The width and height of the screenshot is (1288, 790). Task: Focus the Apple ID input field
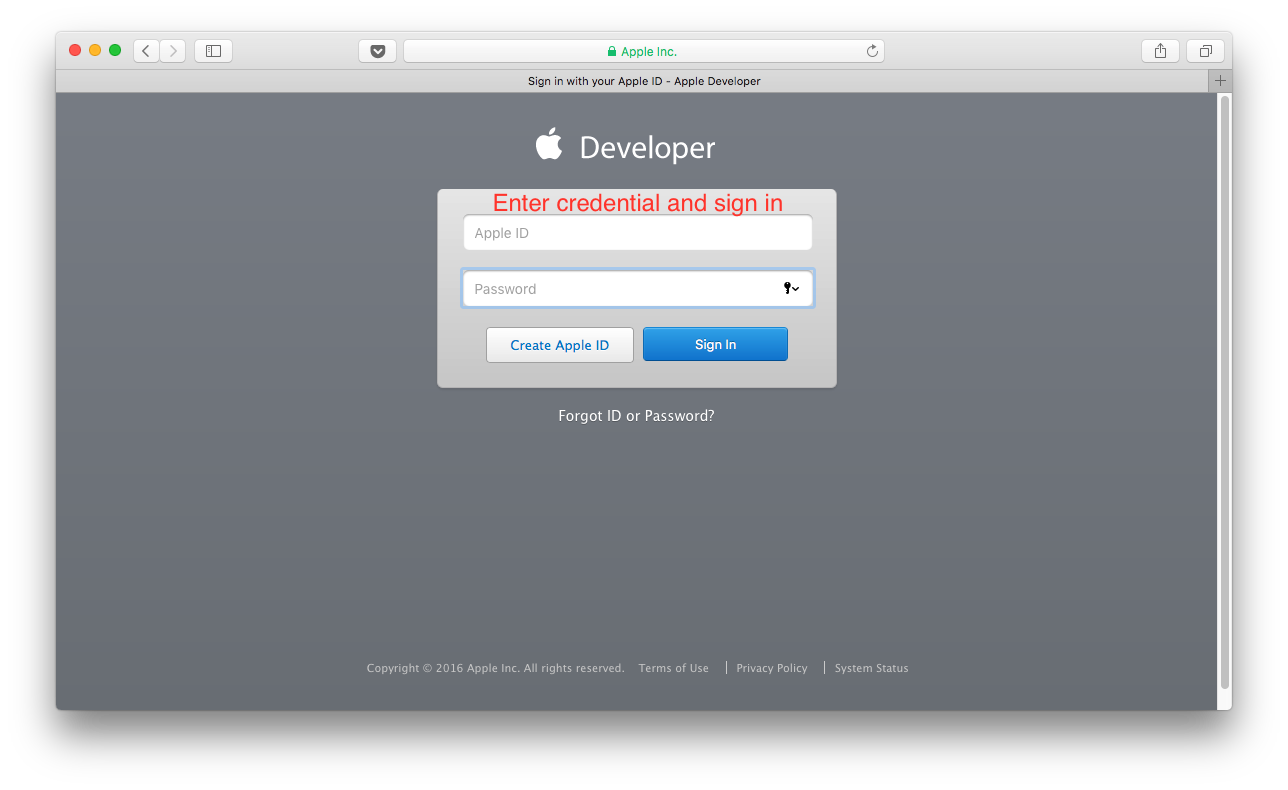click(638, 233)
